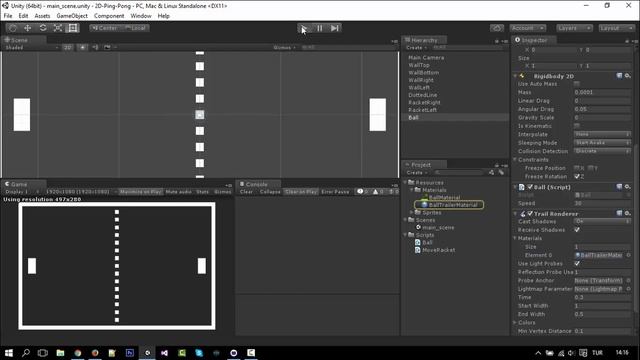The height and width of the screenshot is (360, 640).
Task: Show console warnings count
Action: coord(378,191)
